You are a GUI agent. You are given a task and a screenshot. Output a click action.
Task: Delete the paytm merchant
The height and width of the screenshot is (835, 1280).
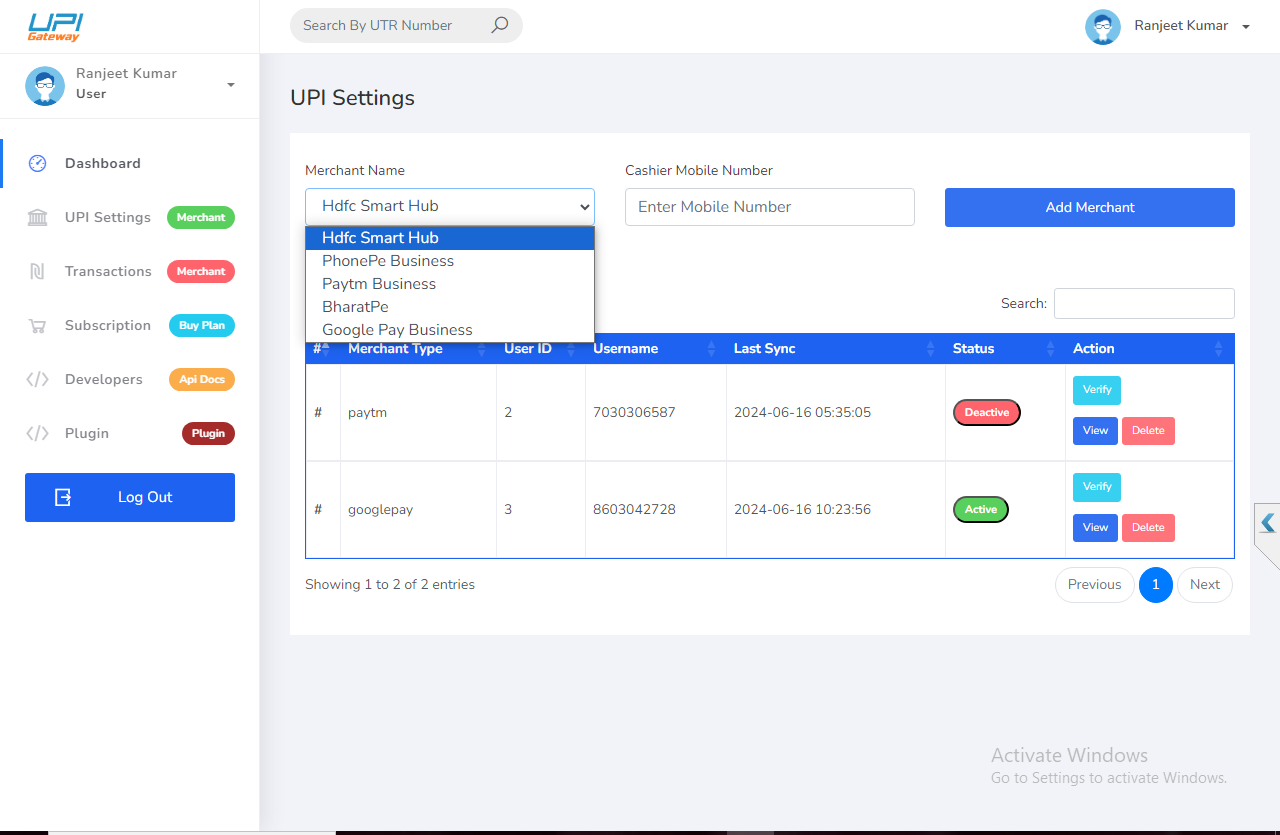click(x=1148, y=431)
